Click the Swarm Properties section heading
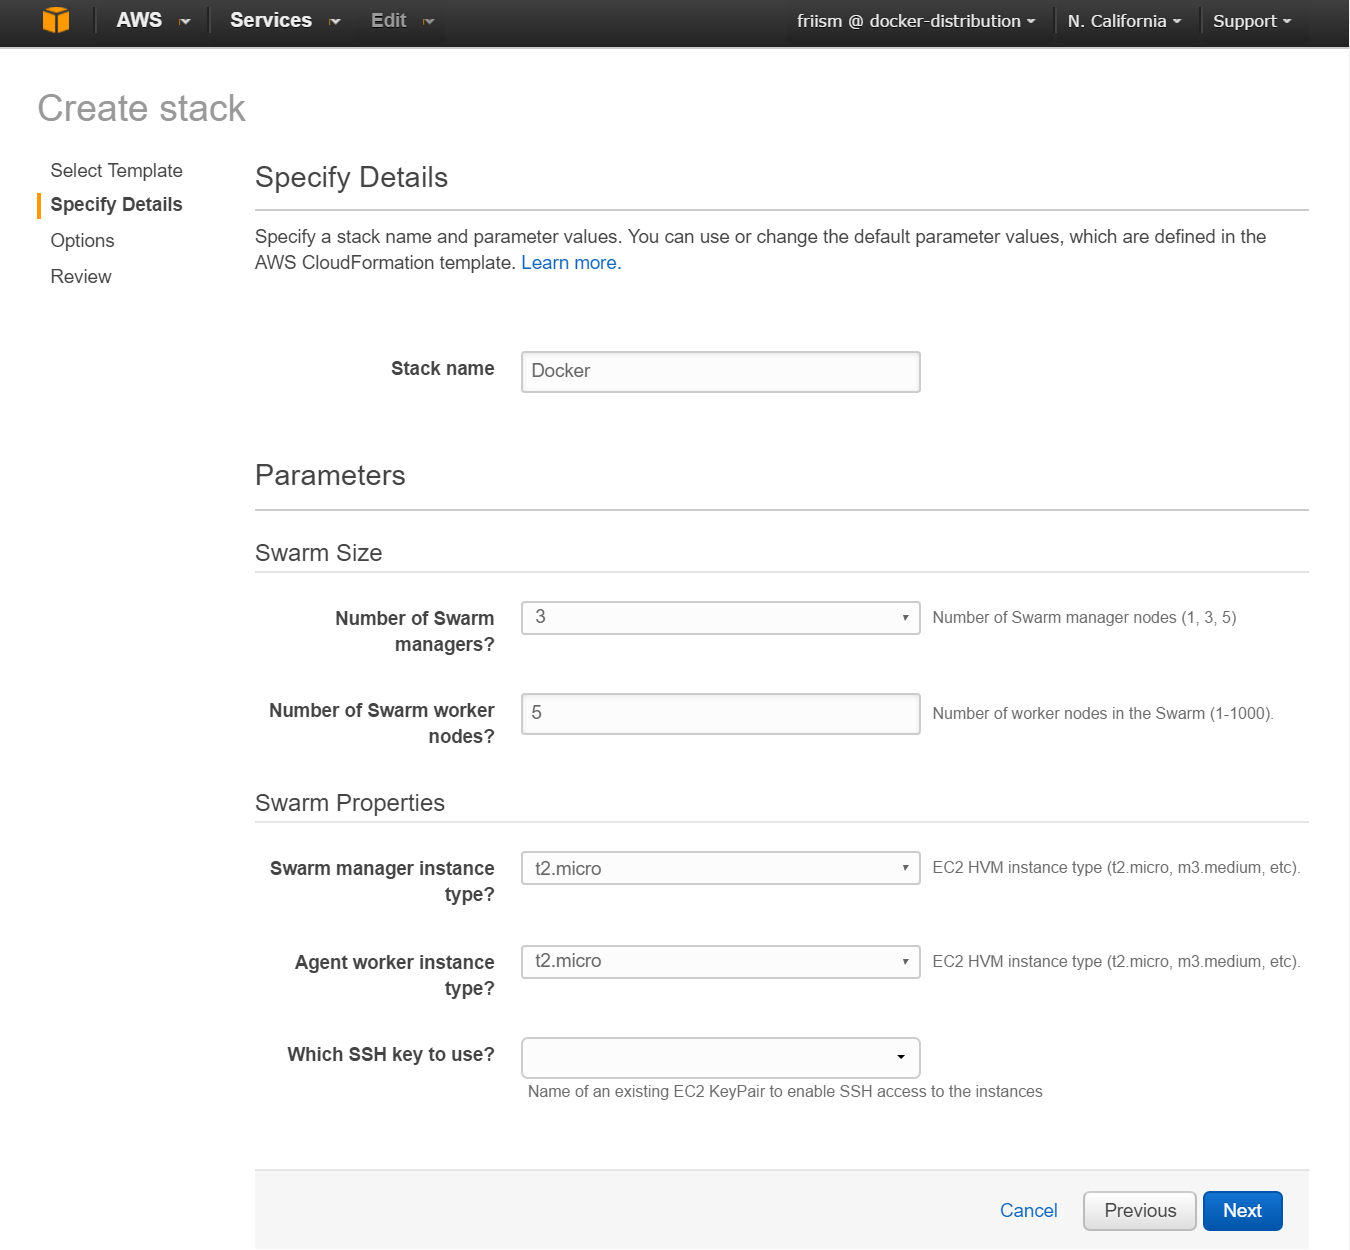1350x1250 pixels. (x=350, y=803)
